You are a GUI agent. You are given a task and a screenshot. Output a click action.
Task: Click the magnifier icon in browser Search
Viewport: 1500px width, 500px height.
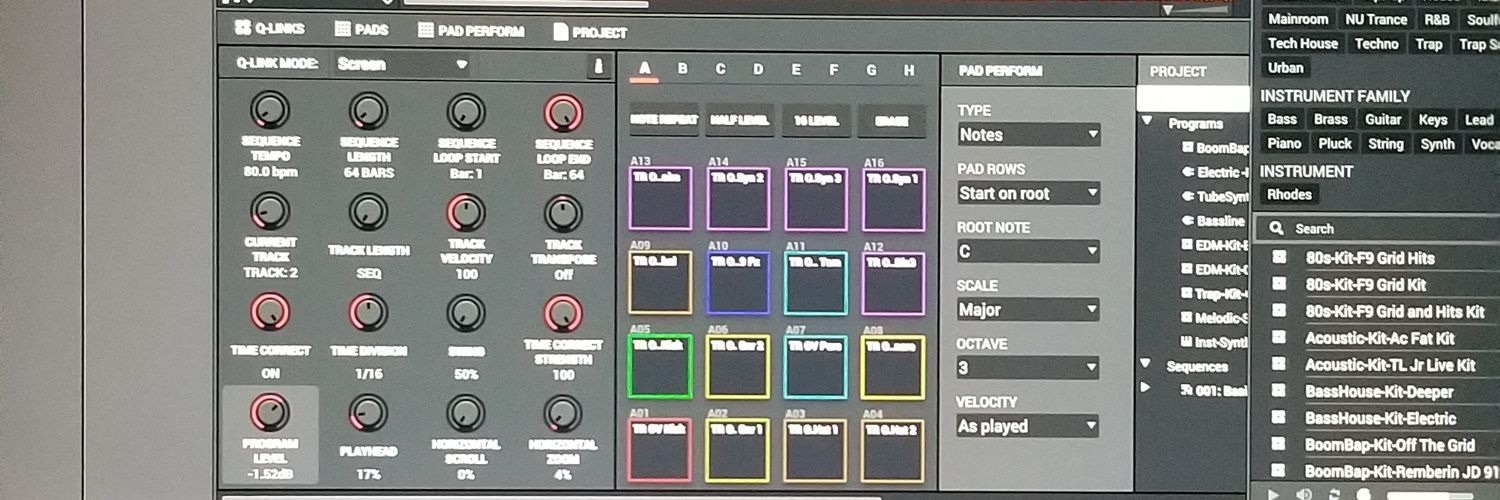pyautogui.click(x=1276, y=228)
